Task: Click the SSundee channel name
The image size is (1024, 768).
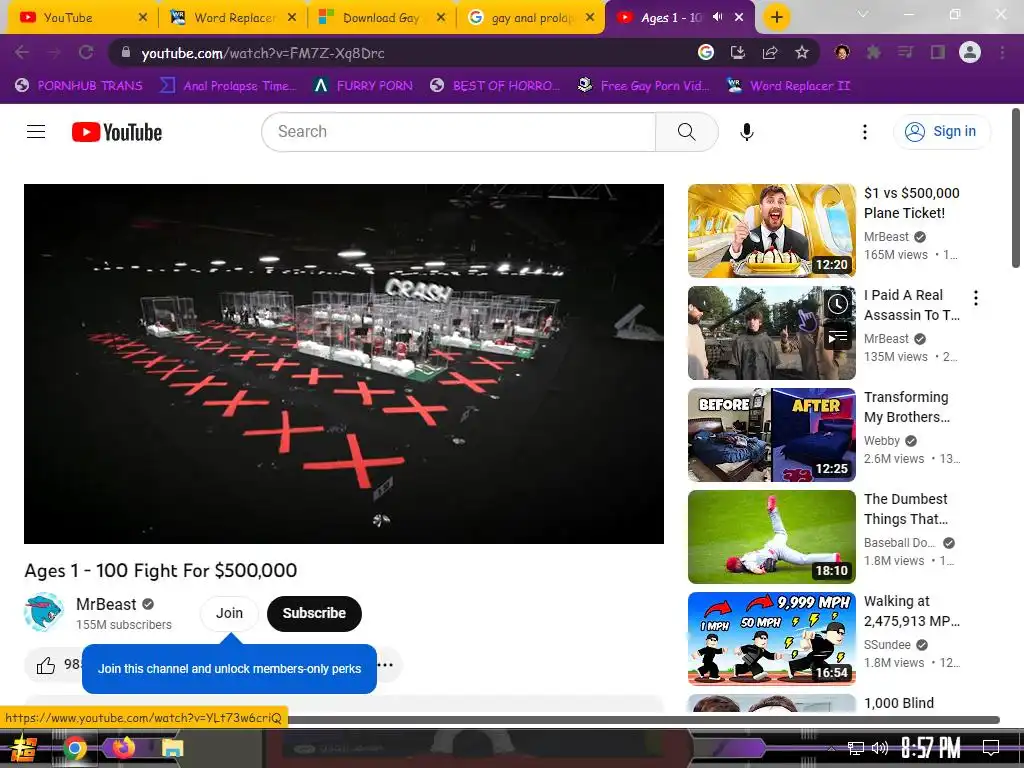Action: pyautogui.click(x=887, y=645)
